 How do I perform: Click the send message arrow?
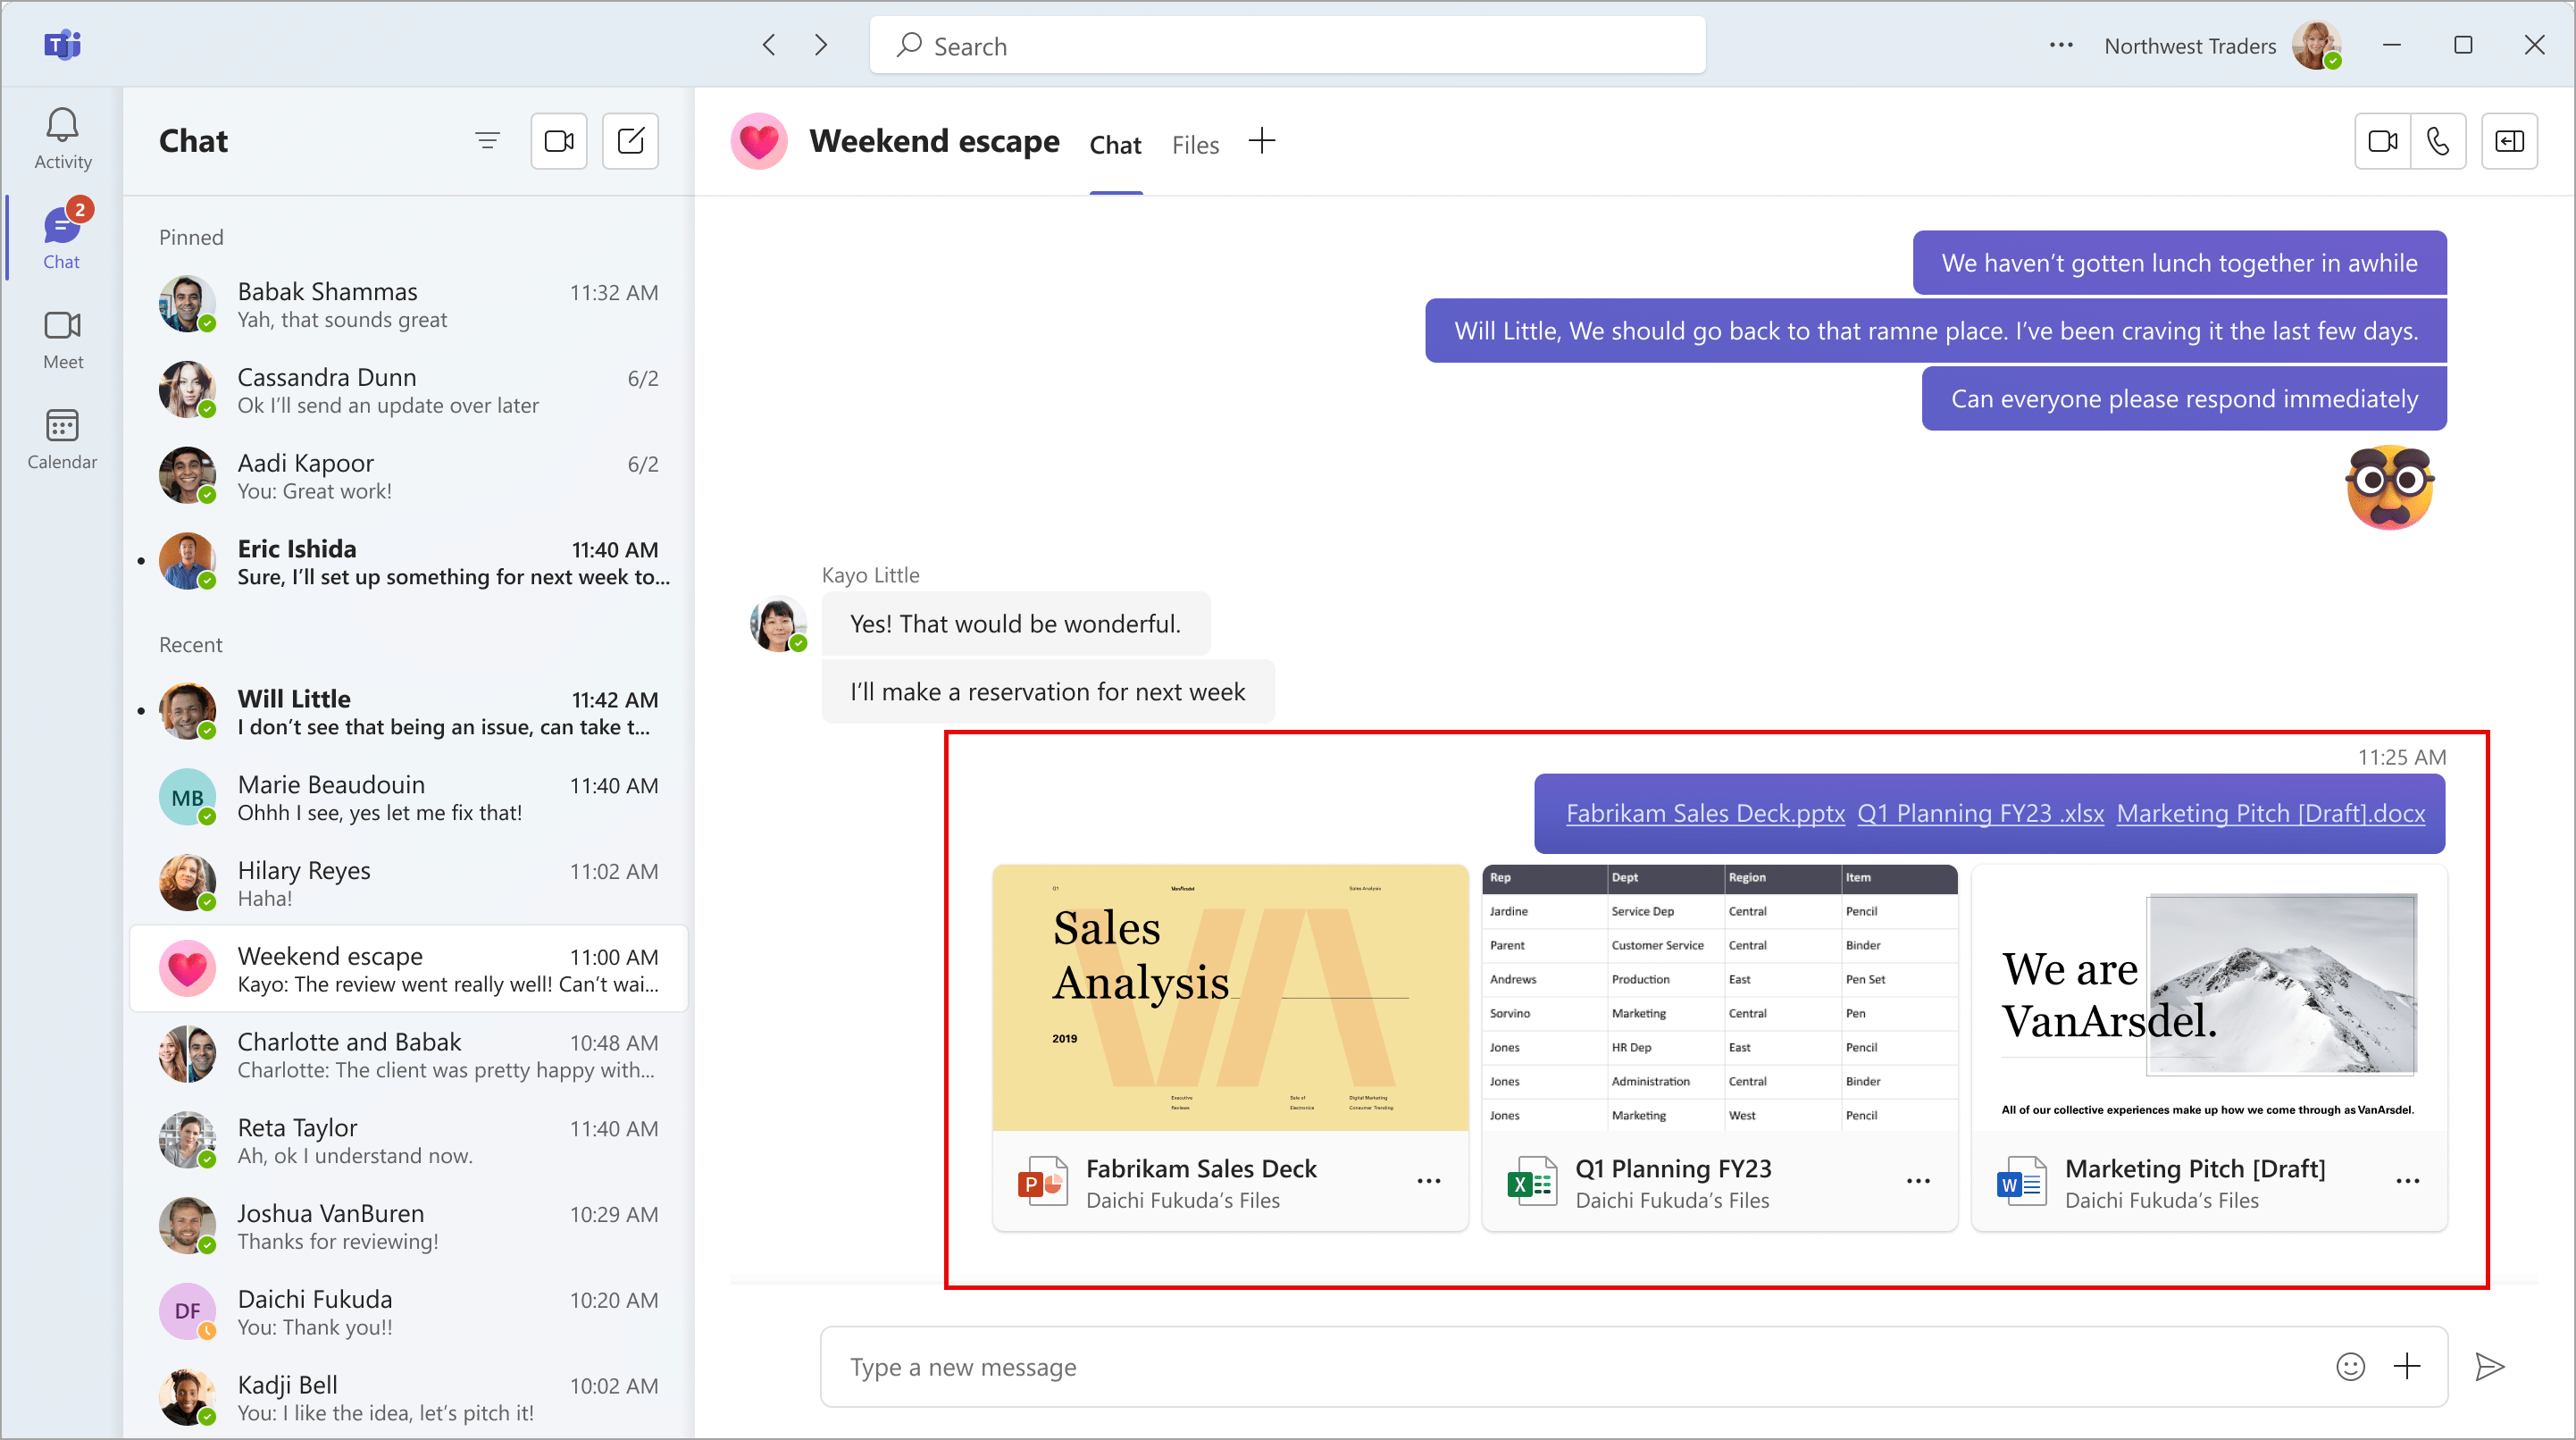click(x=2489, y=1366)
